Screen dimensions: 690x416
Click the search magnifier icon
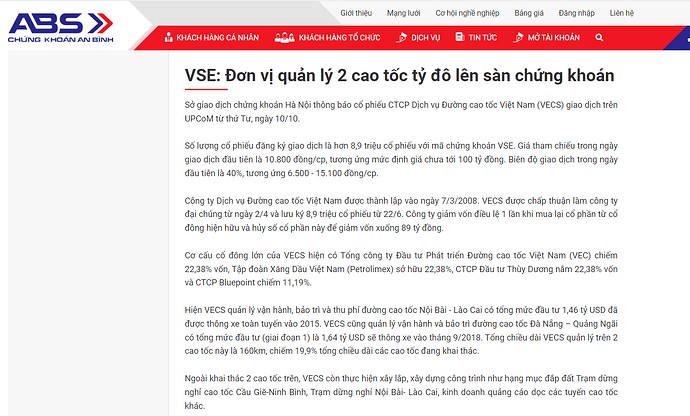[599, 38]
